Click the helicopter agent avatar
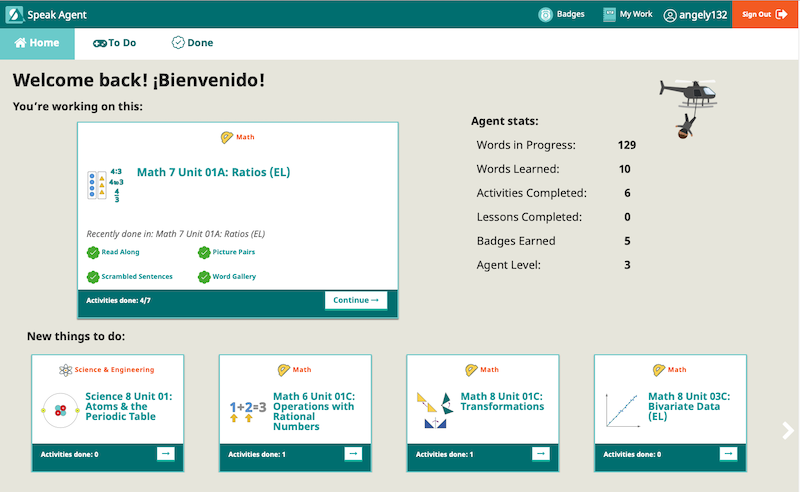The width and height of the screenshot is (800, 492). pos(688,103)
